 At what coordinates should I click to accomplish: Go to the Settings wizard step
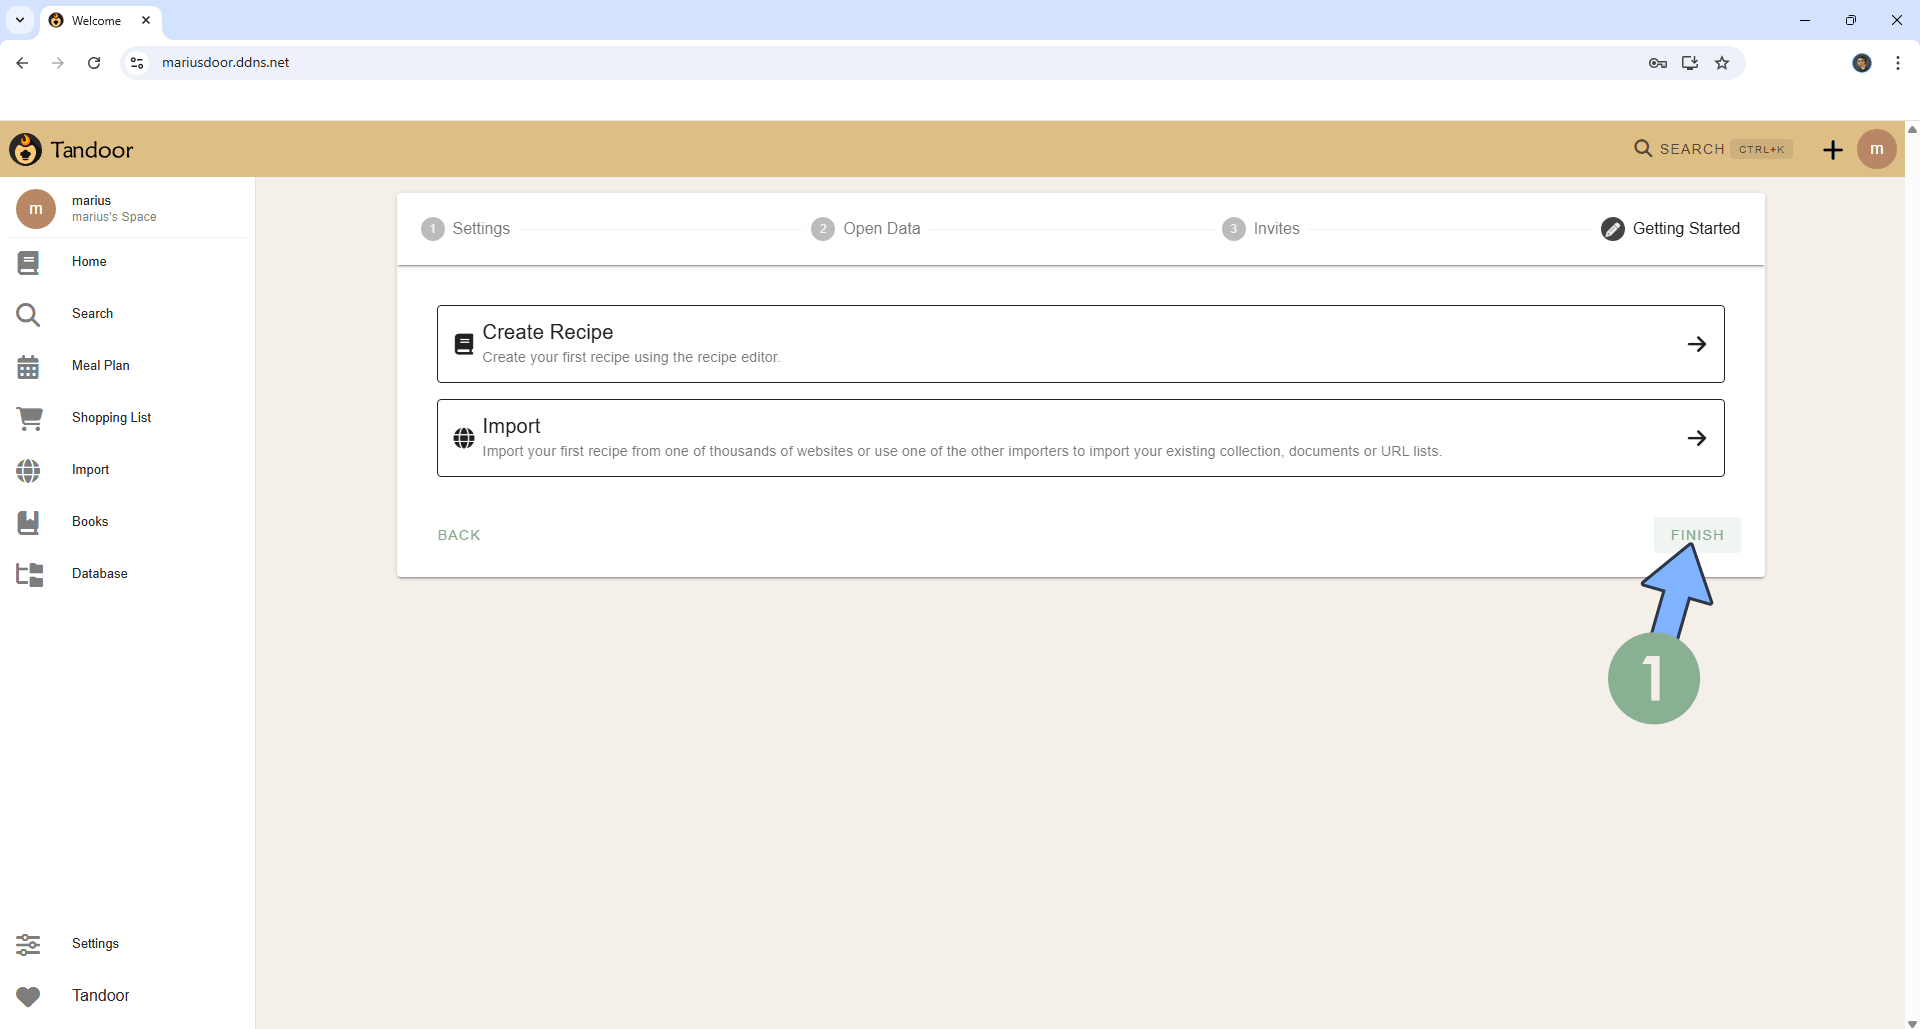pyautogui.click(x=466, y=229)
